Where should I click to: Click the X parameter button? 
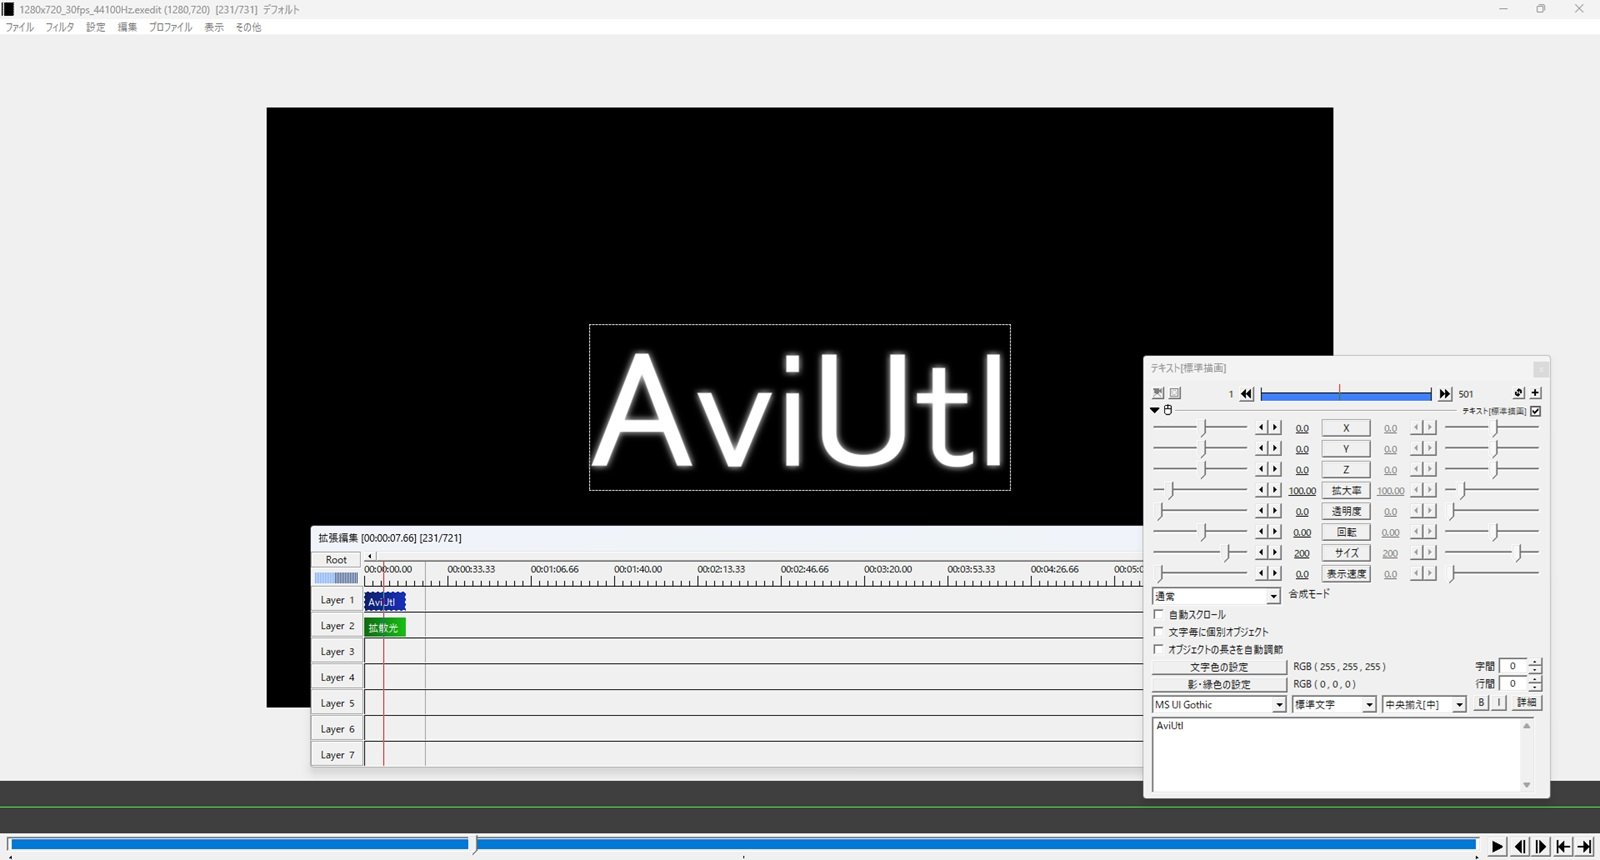point(1346,428)
